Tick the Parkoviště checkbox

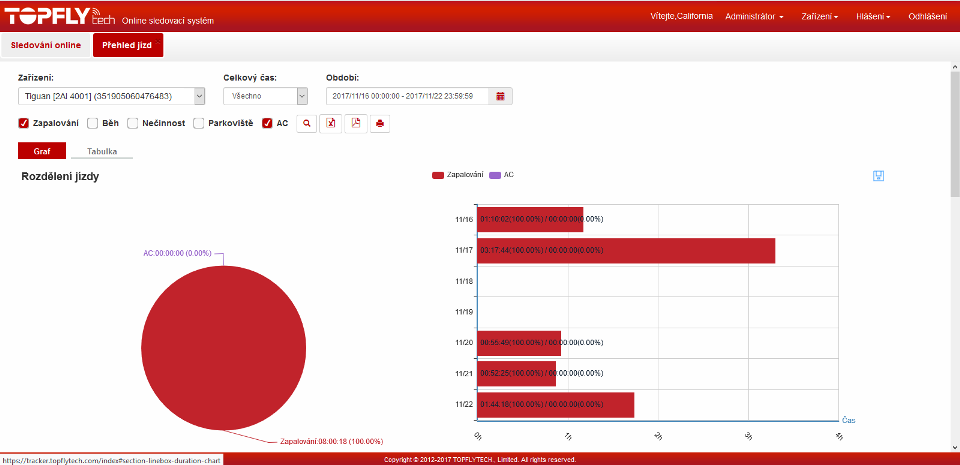199,124
